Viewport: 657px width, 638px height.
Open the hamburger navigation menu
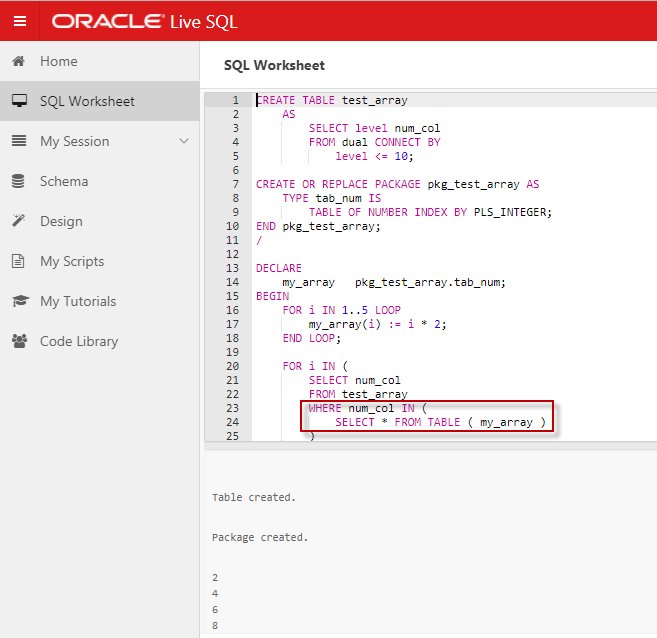[20, 21]
